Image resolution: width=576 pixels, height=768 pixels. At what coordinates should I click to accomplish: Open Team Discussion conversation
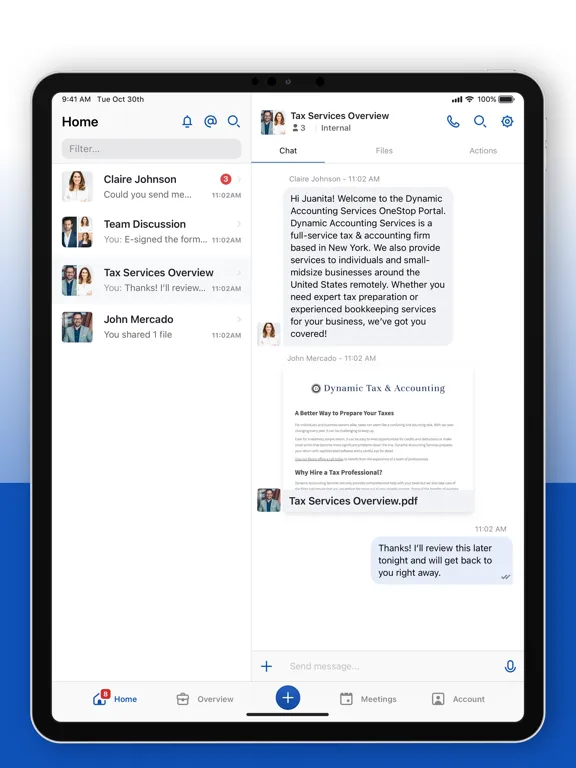tap(151, 232)
